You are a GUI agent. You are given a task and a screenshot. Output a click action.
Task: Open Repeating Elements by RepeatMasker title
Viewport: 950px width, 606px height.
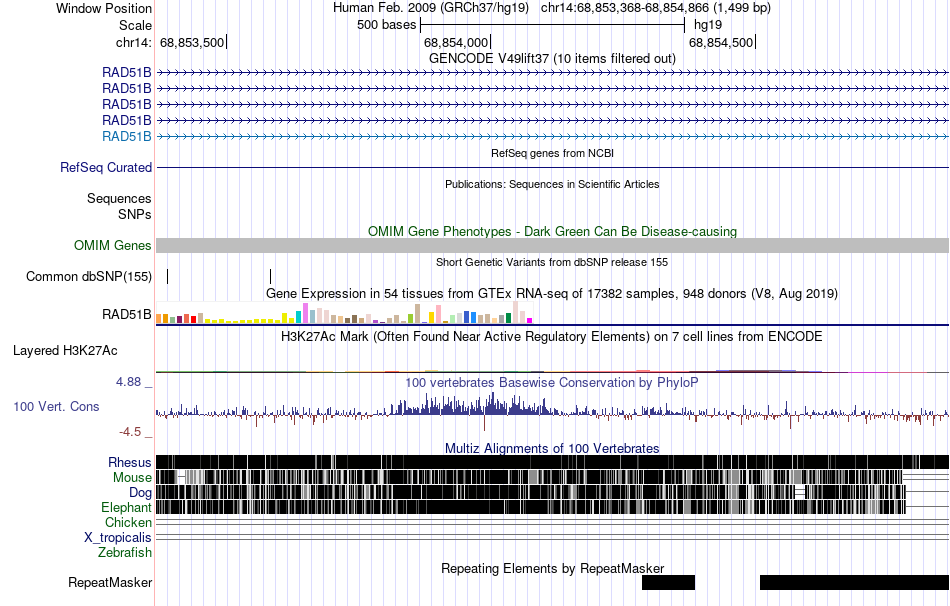pos(552,568)
